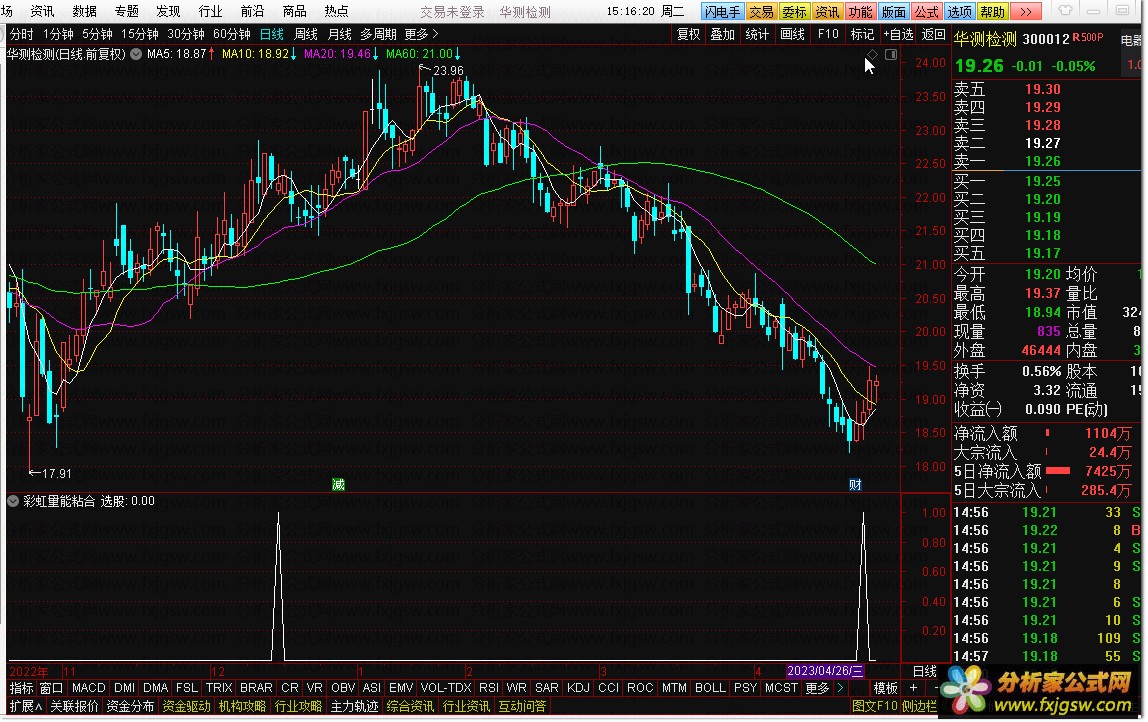The image size is (1148, 722).
Task: Open the 选项 options button
Action: click(x=959, y=12)
